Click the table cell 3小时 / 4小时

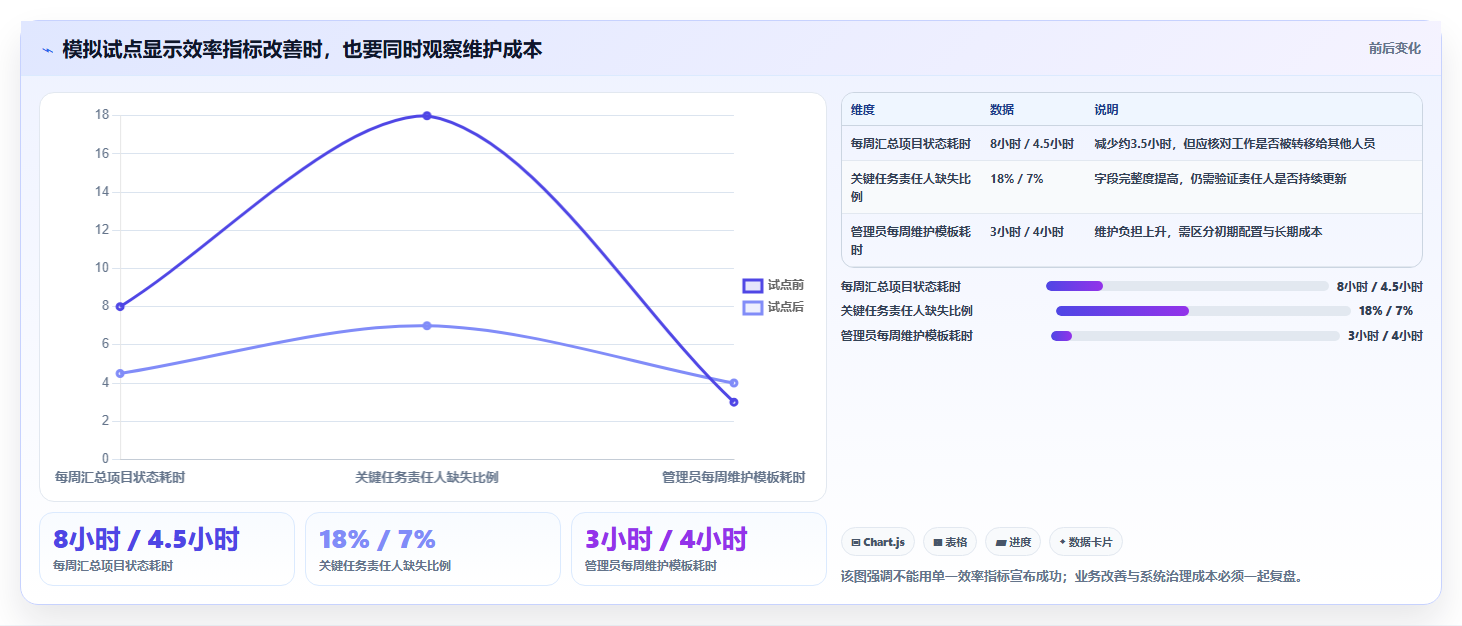1026,232
